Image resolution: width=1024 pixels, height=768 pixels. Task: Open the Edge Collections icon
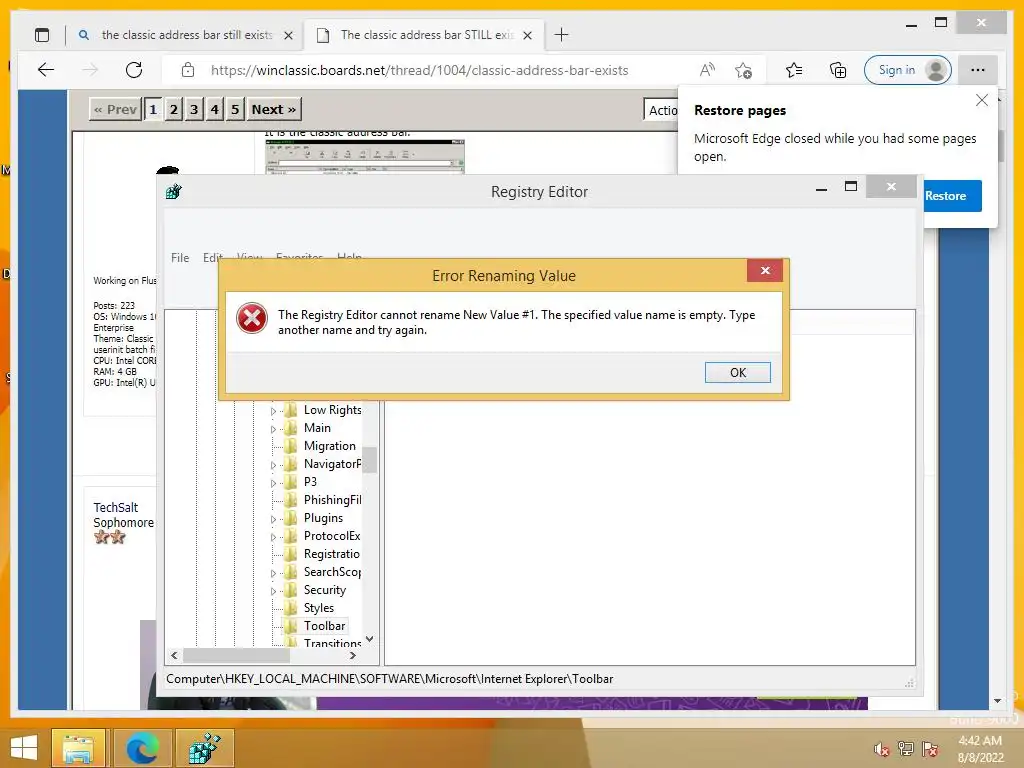point(838,70)
